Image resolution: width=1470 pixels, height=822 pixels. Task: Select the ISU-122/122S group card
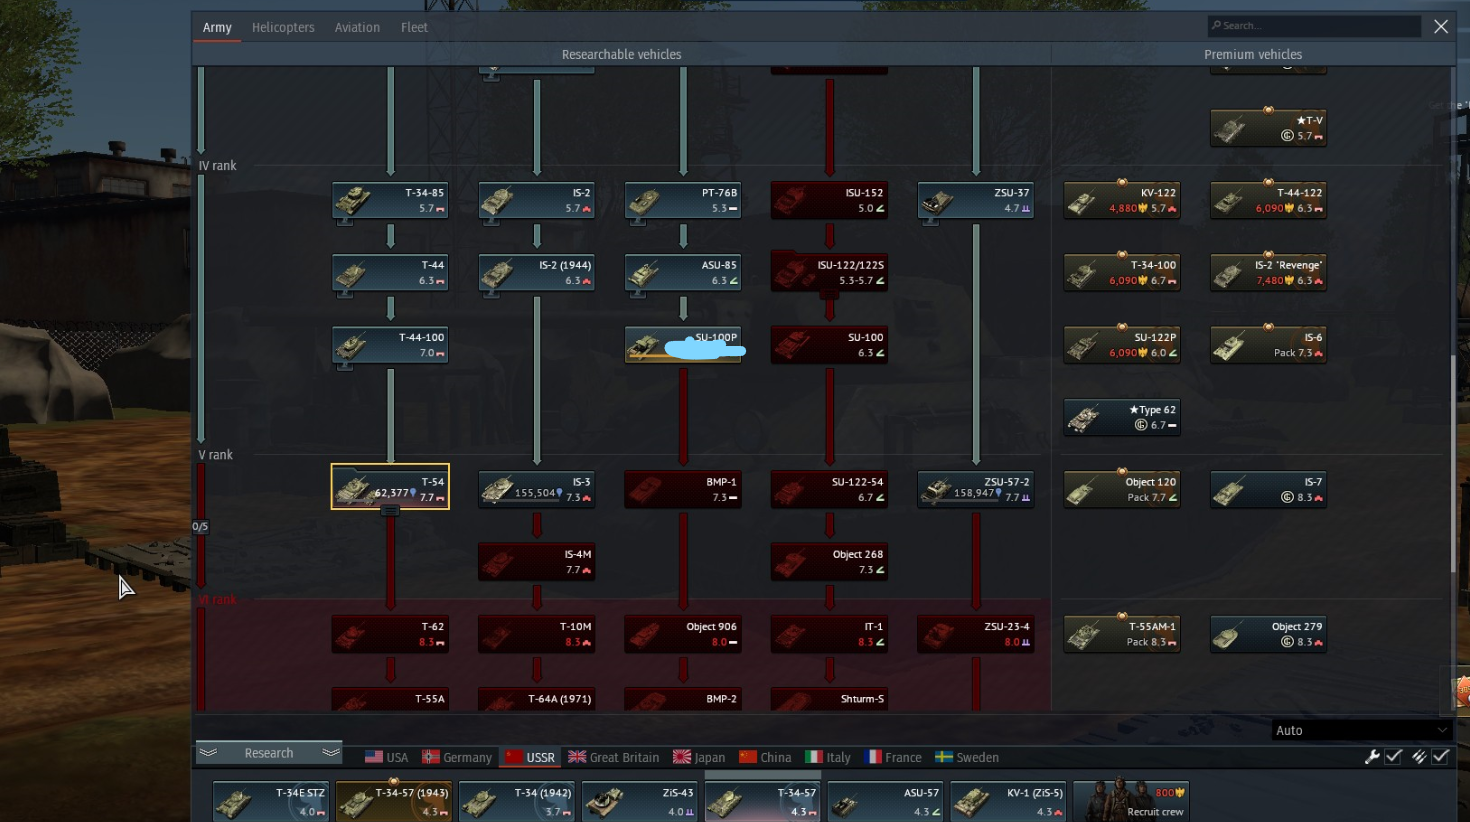click(829, 272)
